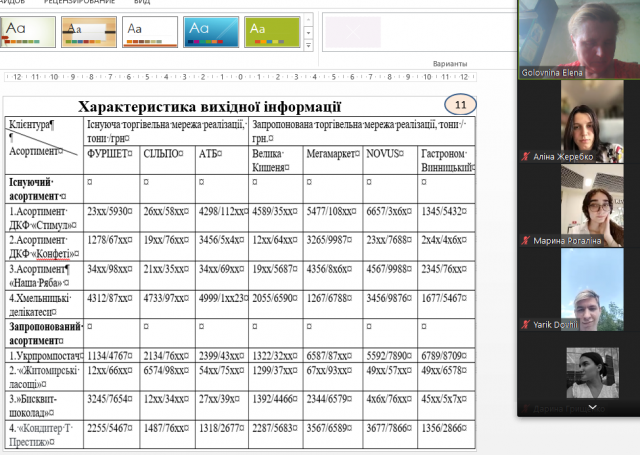Click title Характеристика вихідної інформації
This screenshot has width=640, height=455.
coord(209,107)
